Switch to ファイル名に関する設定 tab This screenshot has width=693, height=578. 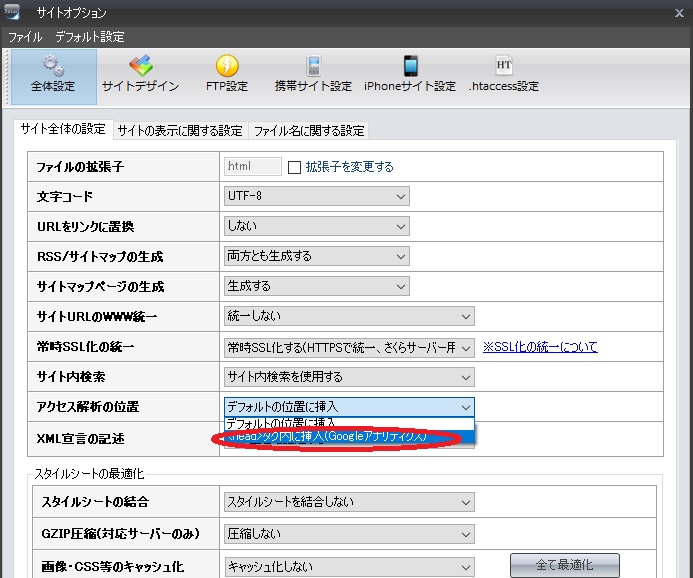309,131
